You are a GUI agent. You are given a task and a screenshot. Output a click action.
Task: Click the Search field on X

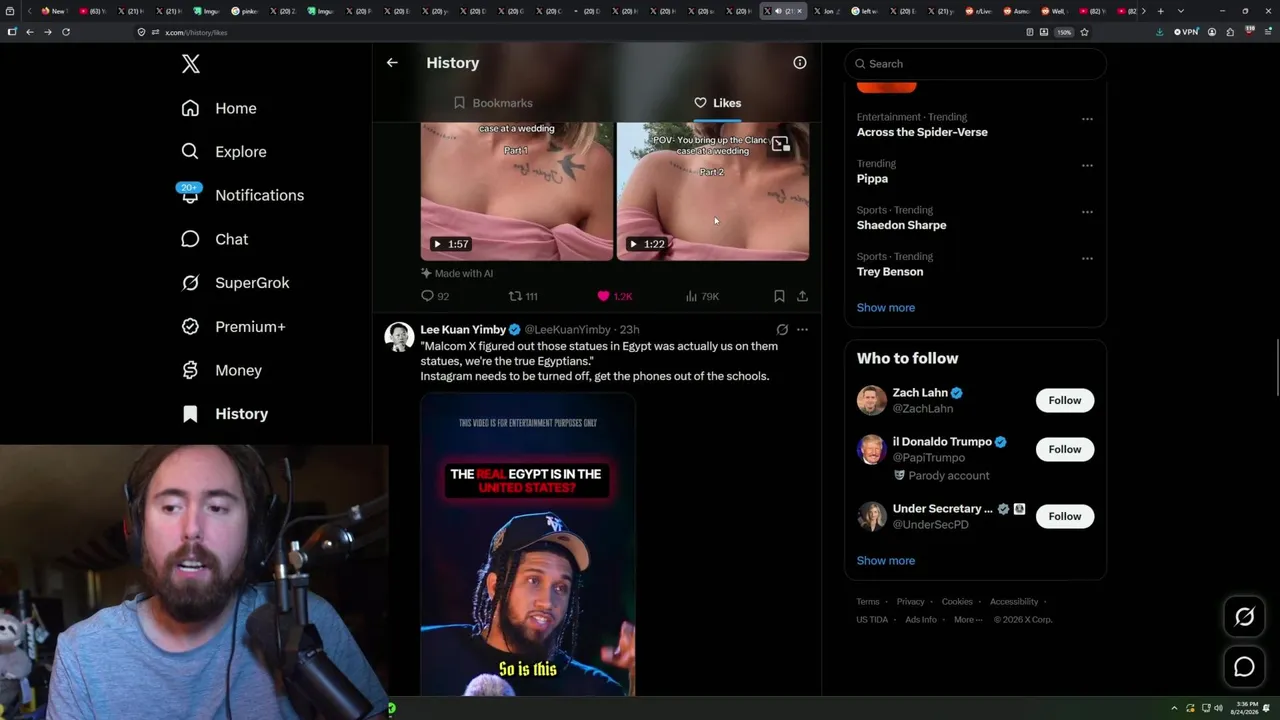point(976,64)
